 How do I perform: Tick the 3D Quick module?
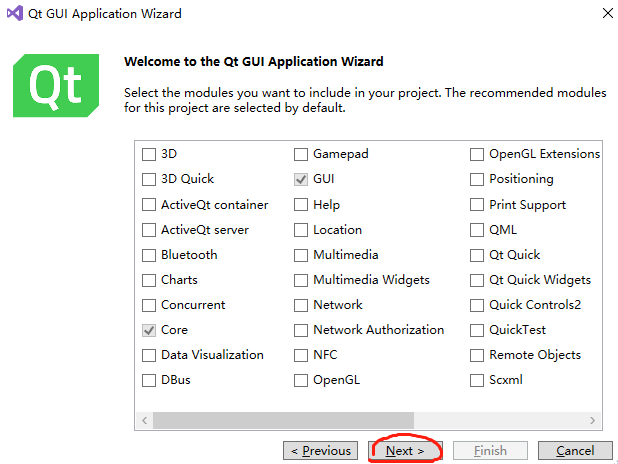coord(149,179)
